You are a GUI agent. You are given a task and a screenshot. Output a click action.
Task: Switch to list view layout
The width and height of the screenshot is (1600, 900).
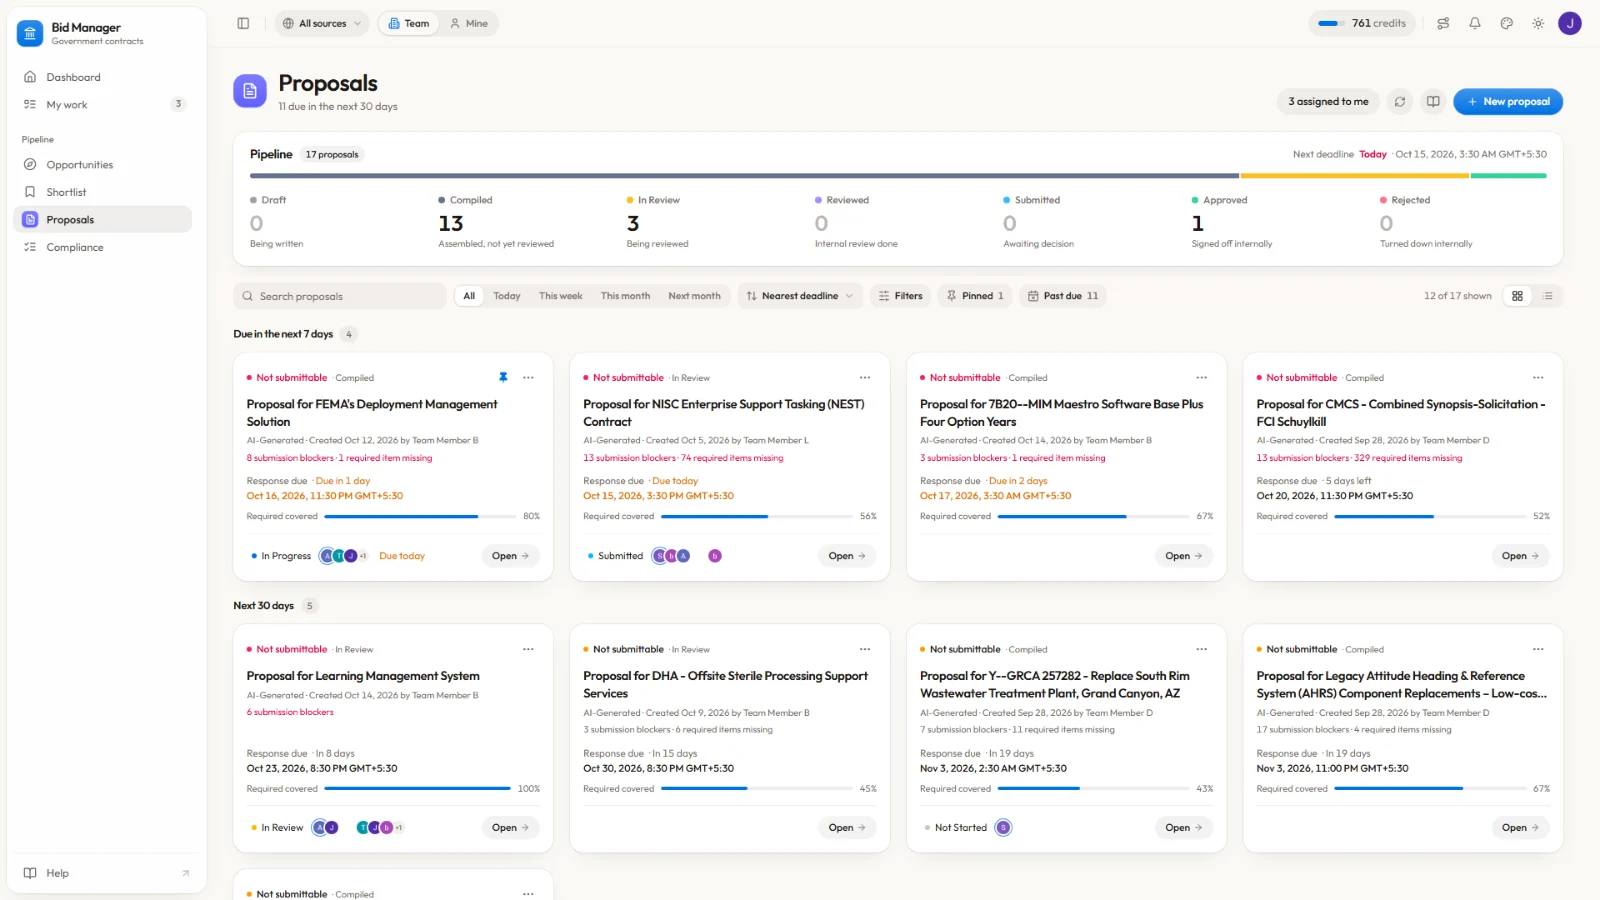point(1548,296)
